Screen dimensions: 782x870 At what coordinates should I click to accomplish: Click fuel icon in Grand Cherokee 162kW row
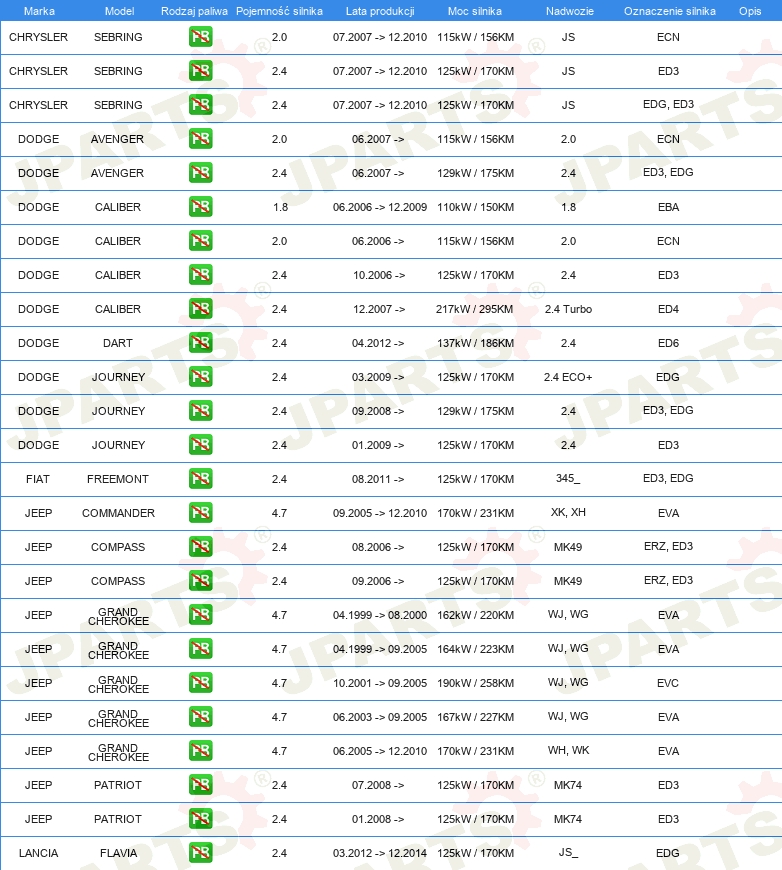click(200, 615)
